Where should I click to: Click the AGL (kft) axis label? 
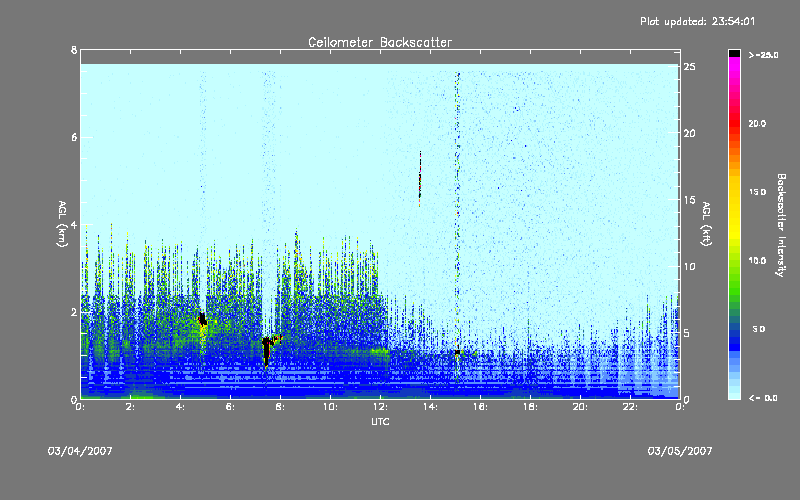click(706, 224)
